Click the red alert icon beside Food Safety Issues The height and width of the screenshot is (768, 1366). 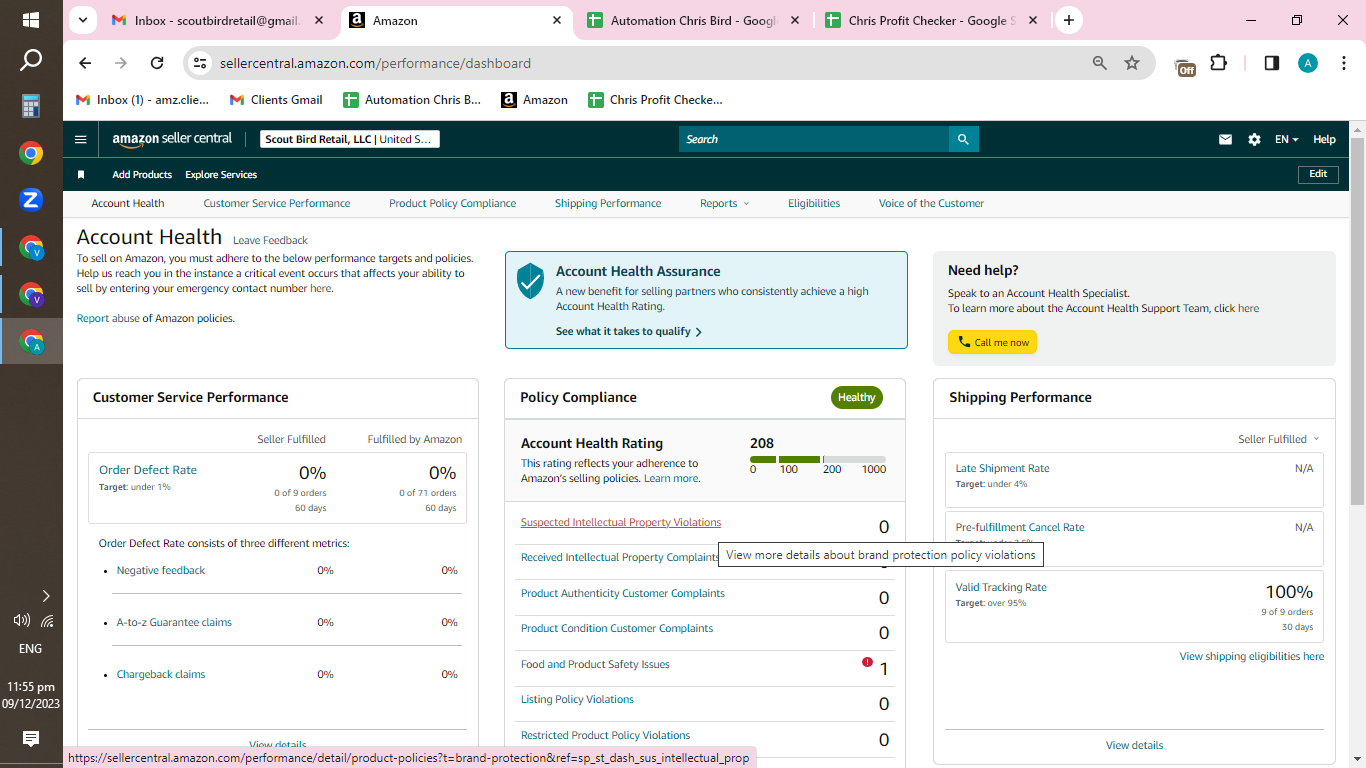click(867, 662)
